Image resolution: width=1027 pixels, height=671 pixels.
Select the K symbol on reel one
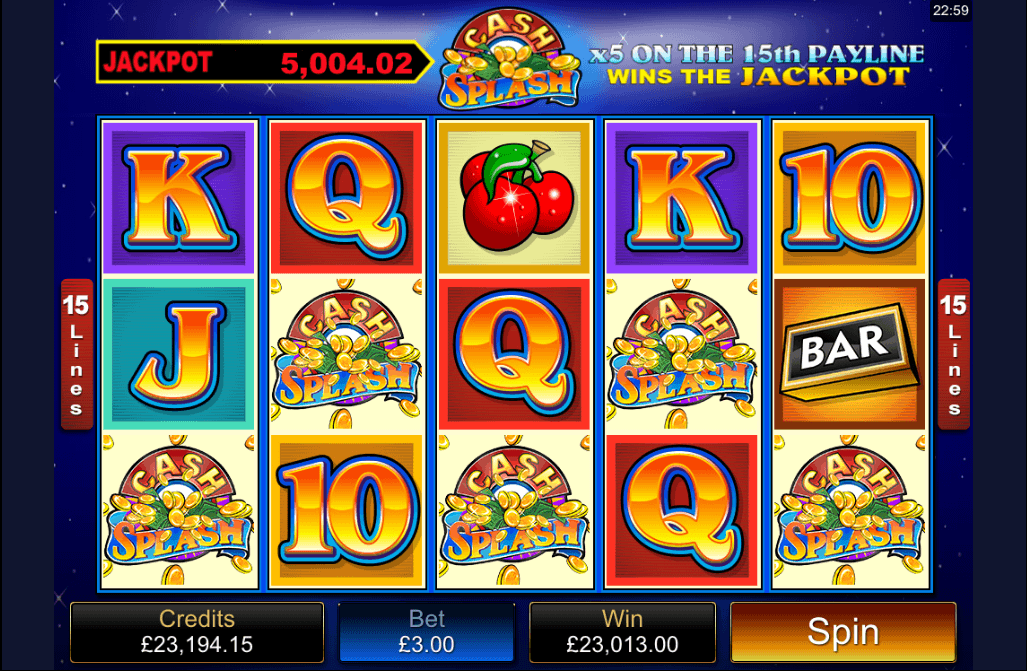[178, 197]
